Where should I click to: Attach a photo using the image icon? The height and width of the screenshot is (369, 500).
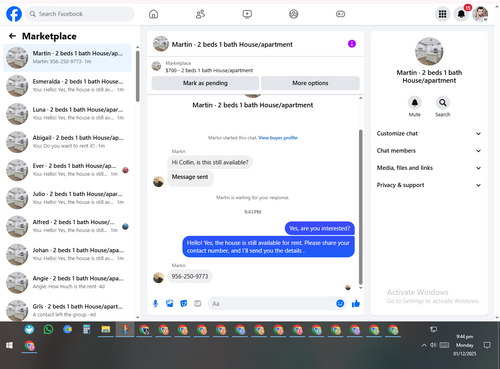coord(170,303)
